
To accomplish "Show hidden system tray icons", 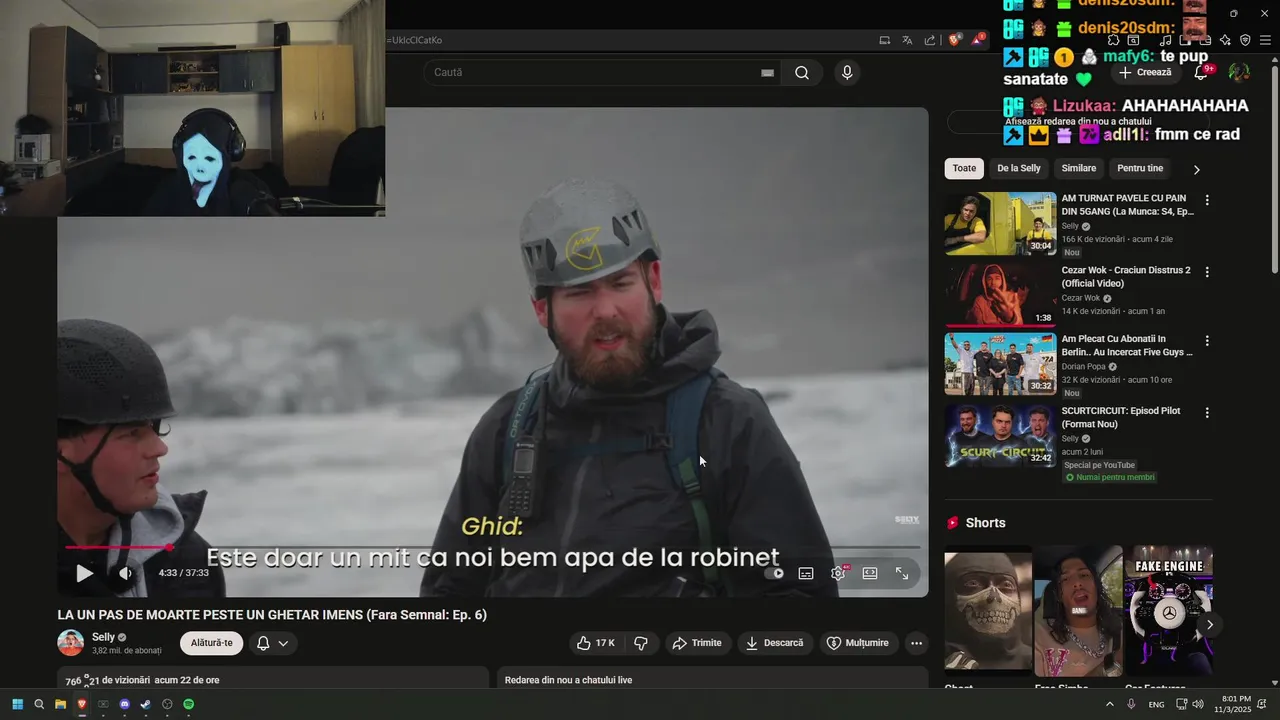I will point(1111,704).
